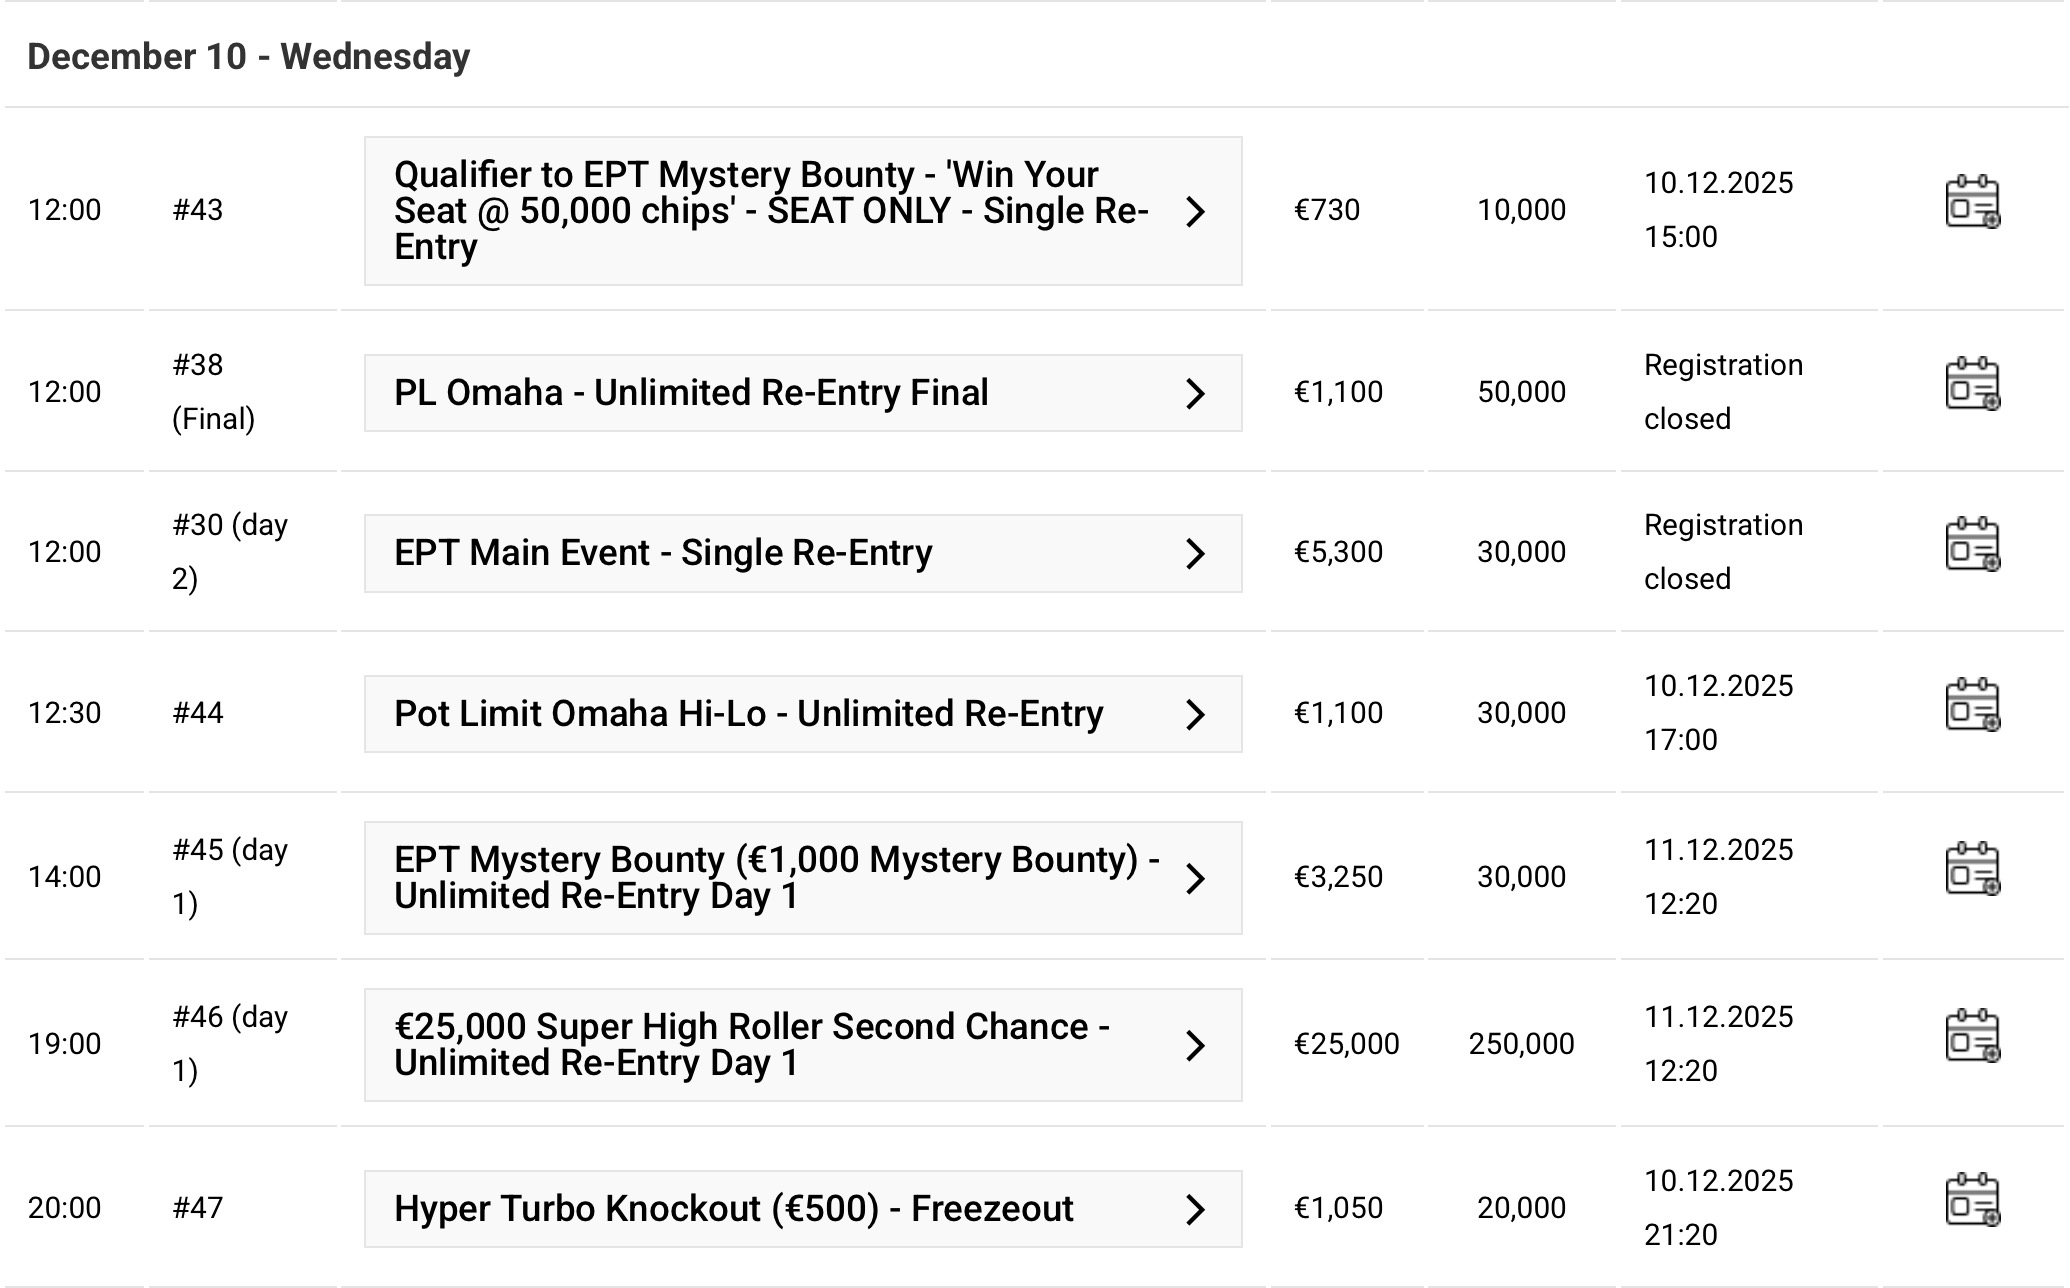Click calendar icon for Omaha Hi-Lo event

click(x=1971, y=706)
